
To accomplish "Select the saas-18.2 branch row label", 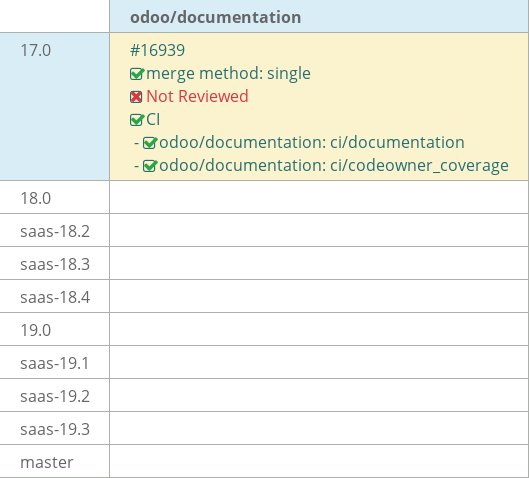I will click(x=55, y=231).
